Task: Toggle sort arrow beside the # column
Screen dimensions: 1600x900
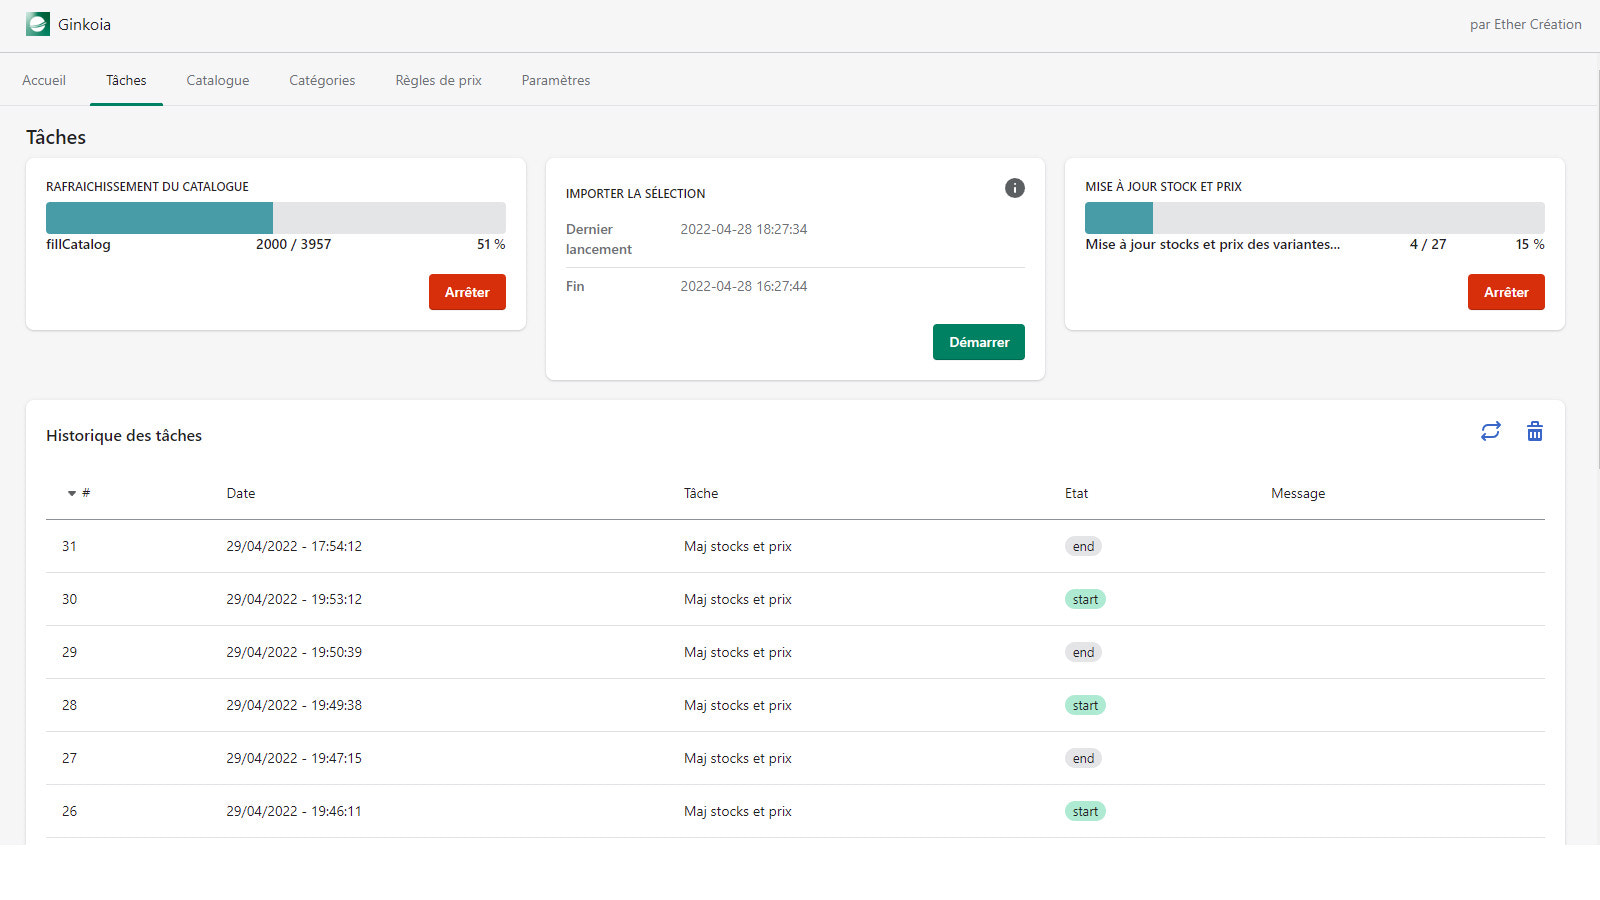Action: (x=72, y=493)
